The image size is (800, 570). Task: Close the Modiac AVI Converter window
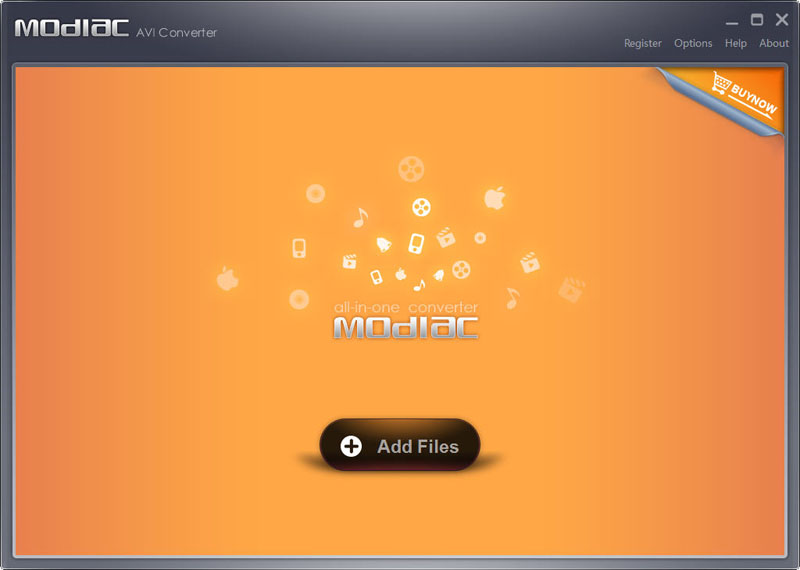782,20
